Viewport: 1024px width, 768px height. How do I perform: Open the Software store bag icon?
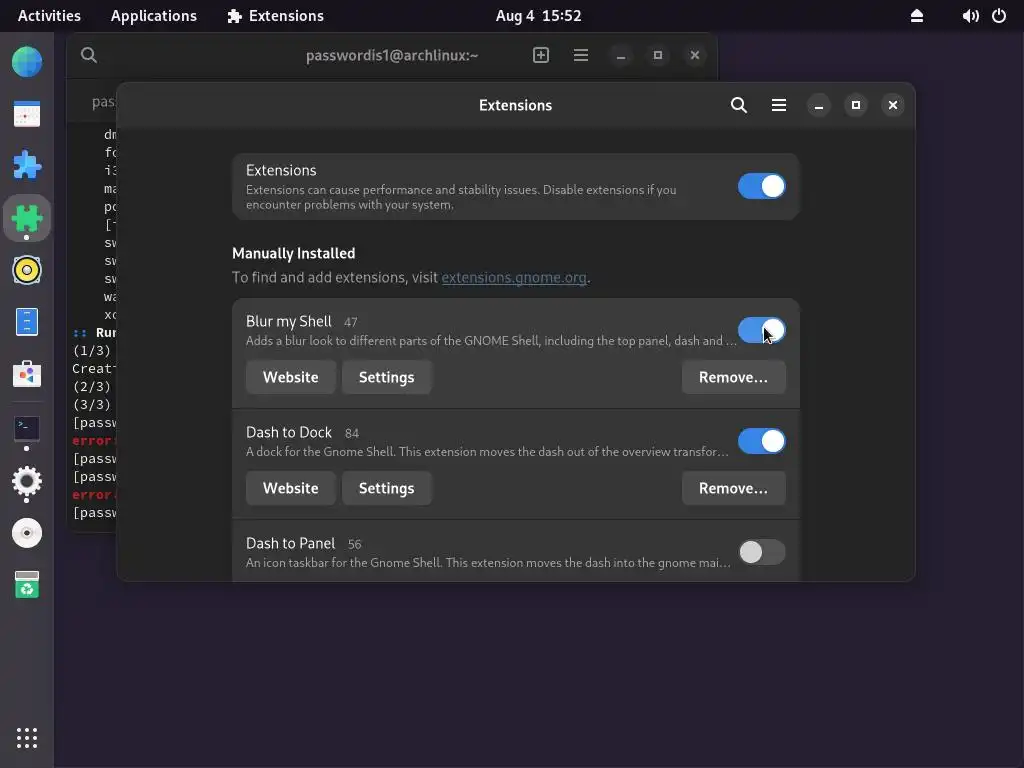coord(27,374)
